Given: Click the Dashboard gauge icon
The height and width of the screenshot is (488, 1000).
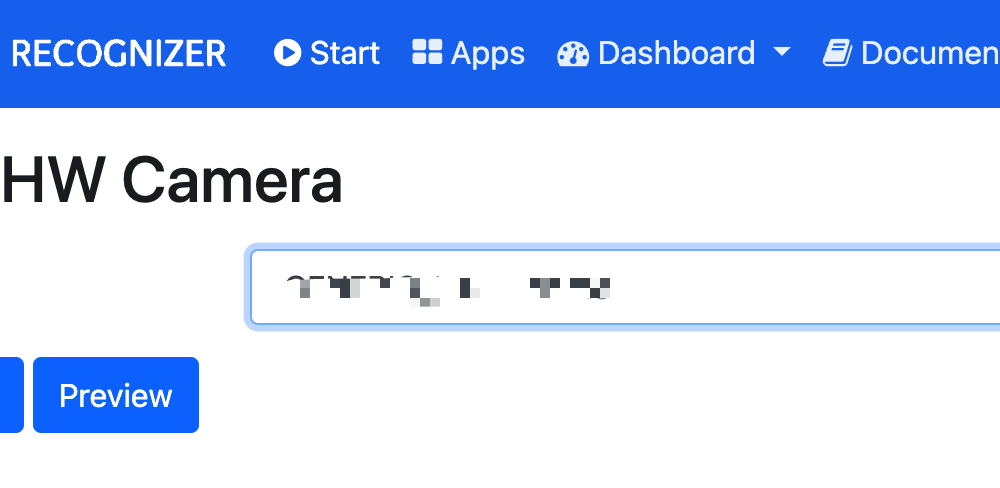Looking at the screenshot, I should click(573, 54).
